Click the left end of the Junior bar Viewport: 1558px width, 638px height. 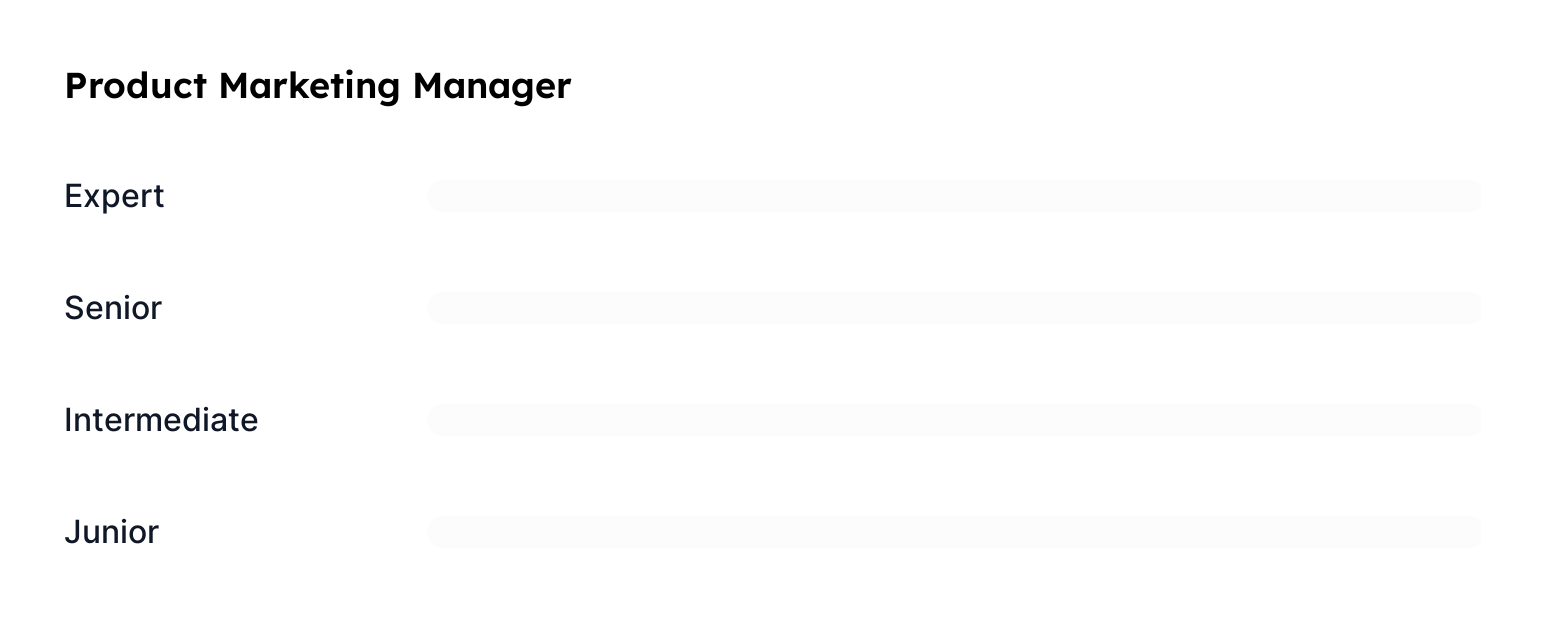coord(438,532)
